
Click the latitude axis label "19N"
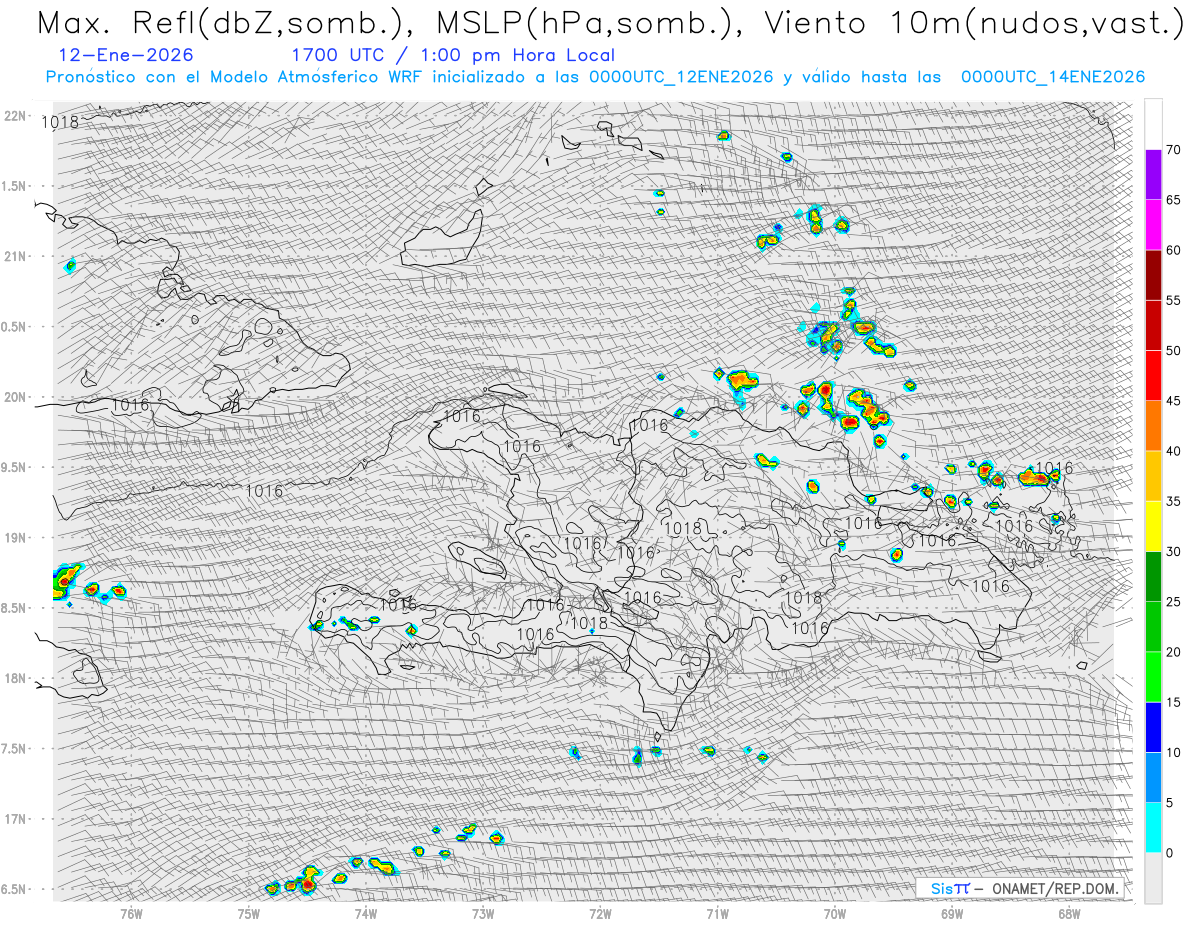pos(15,538)
